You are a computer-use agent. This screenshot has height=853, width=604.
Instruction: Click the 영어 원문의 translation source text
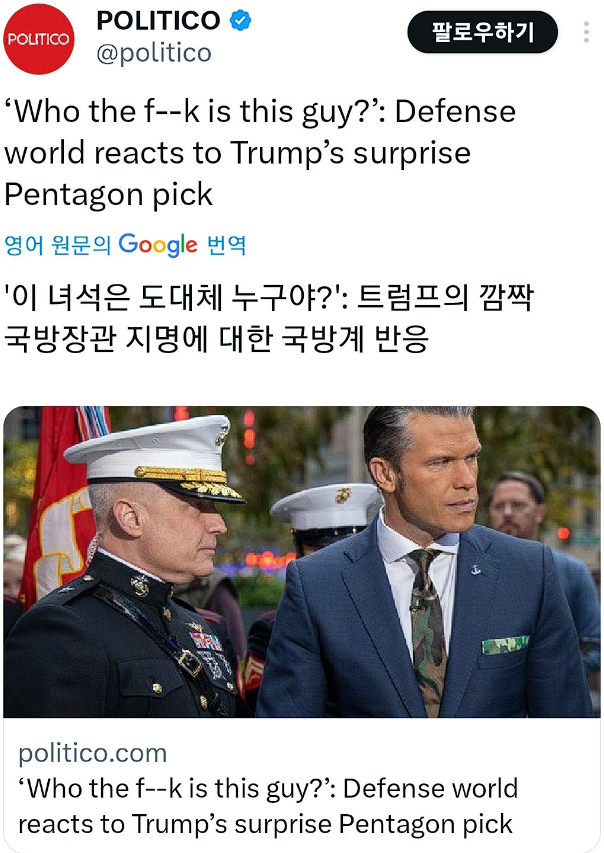(x=58, y=245)
